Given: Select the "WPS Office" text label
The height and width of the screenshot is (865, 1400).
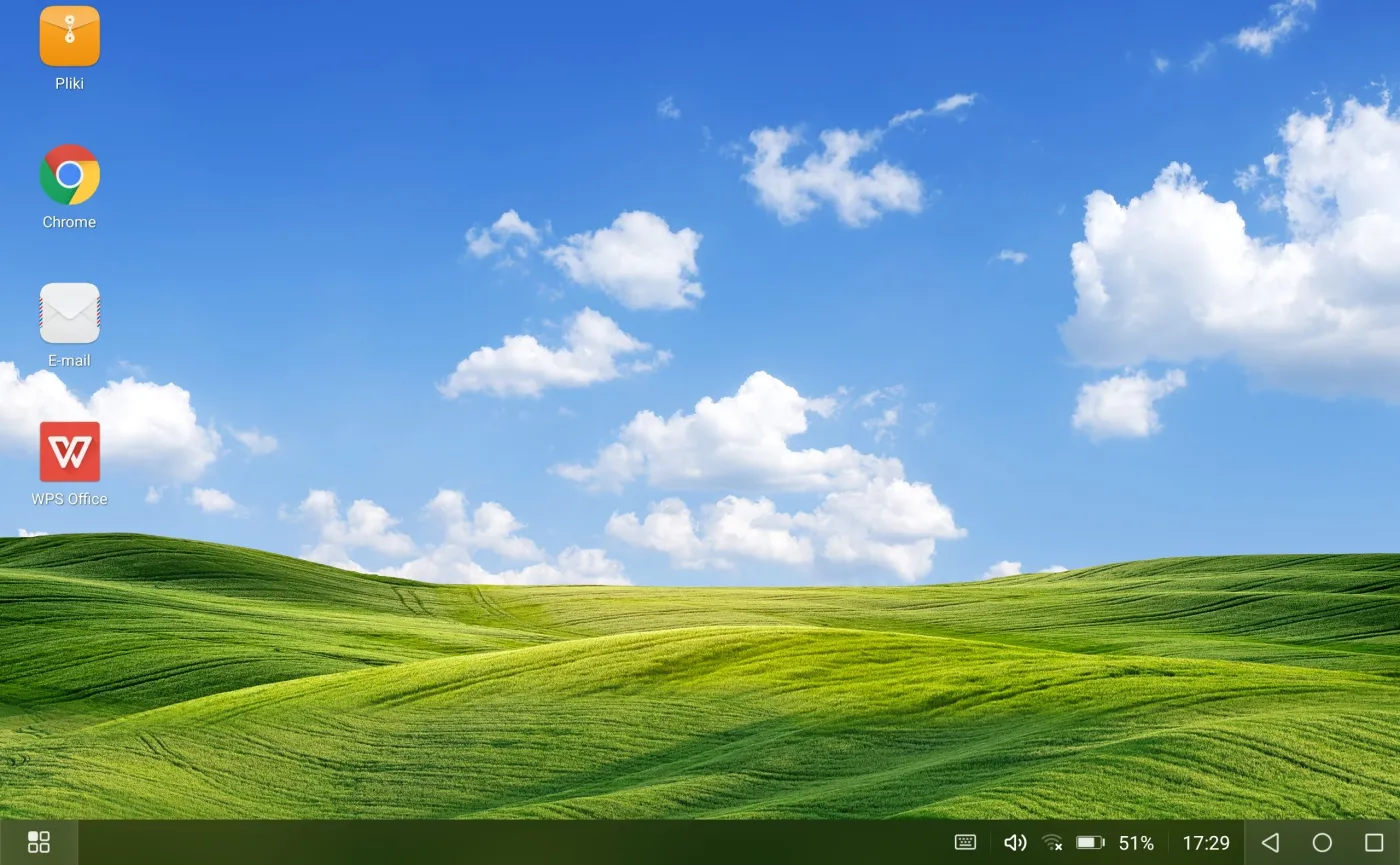Looking at the screenshot, I should click(69, 499).
